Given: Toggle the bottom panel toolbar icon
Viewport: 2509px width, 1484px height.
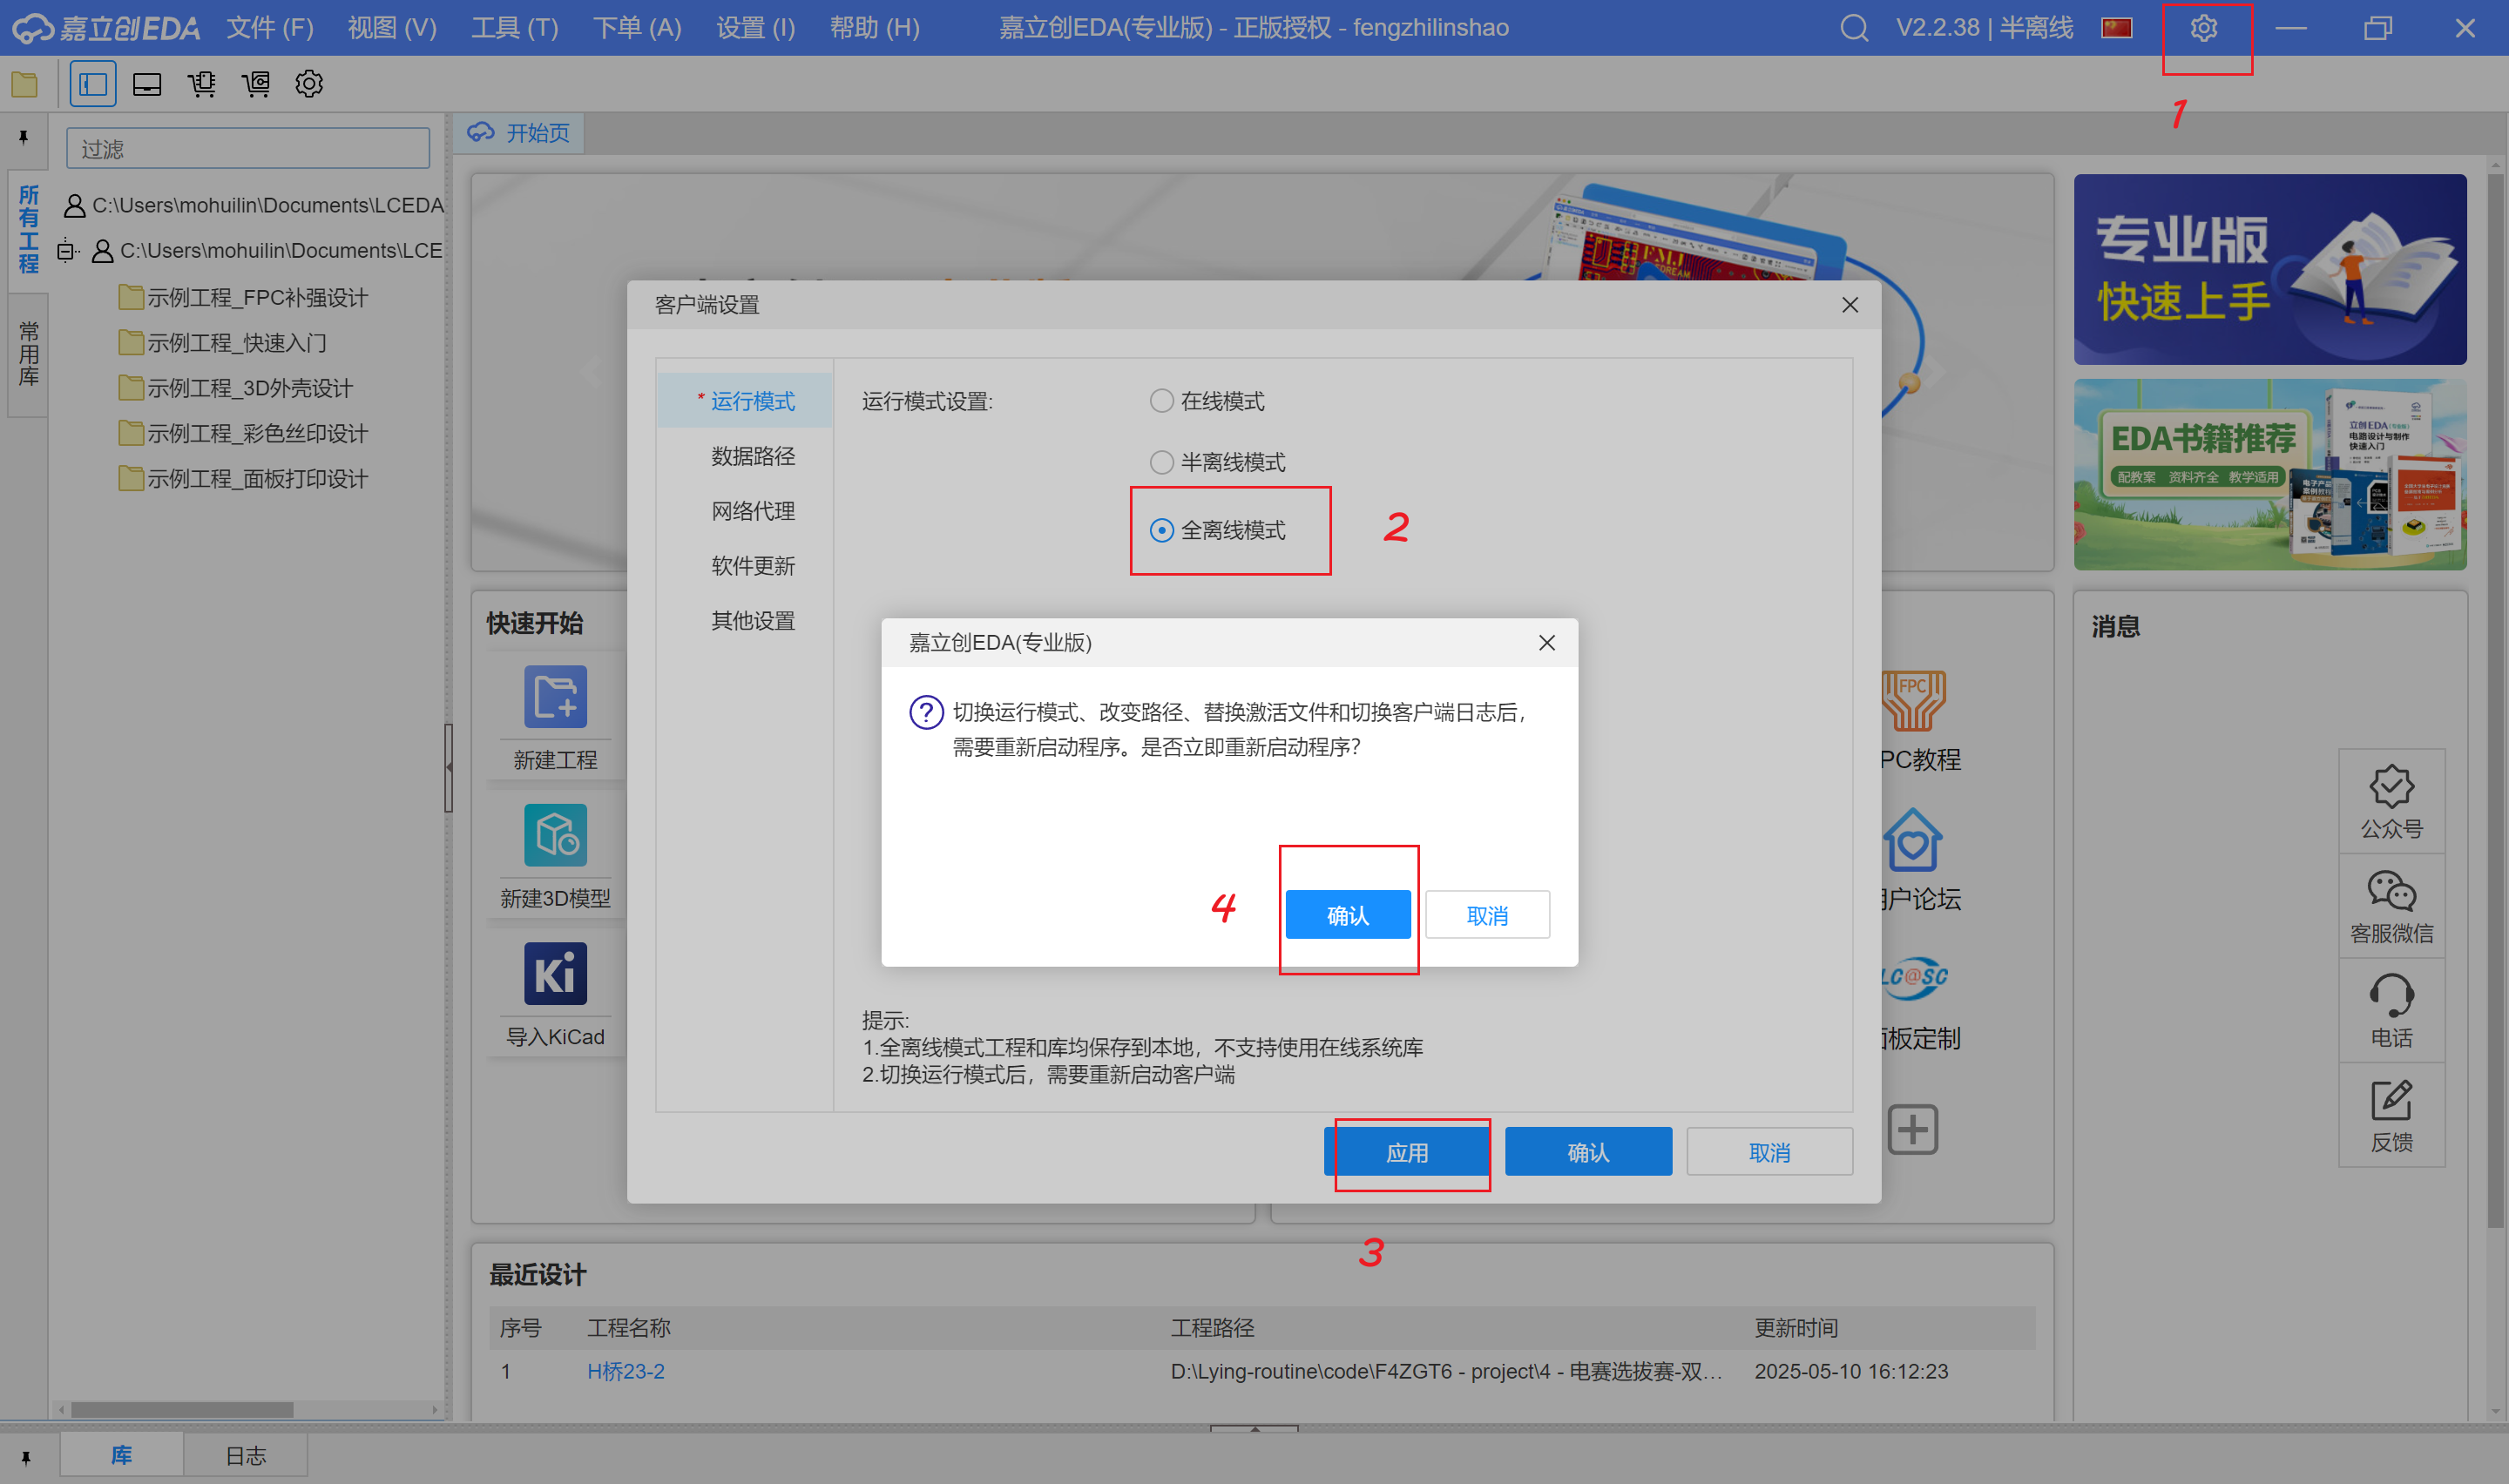Looking at the screenshot, I should pos(147,84).
